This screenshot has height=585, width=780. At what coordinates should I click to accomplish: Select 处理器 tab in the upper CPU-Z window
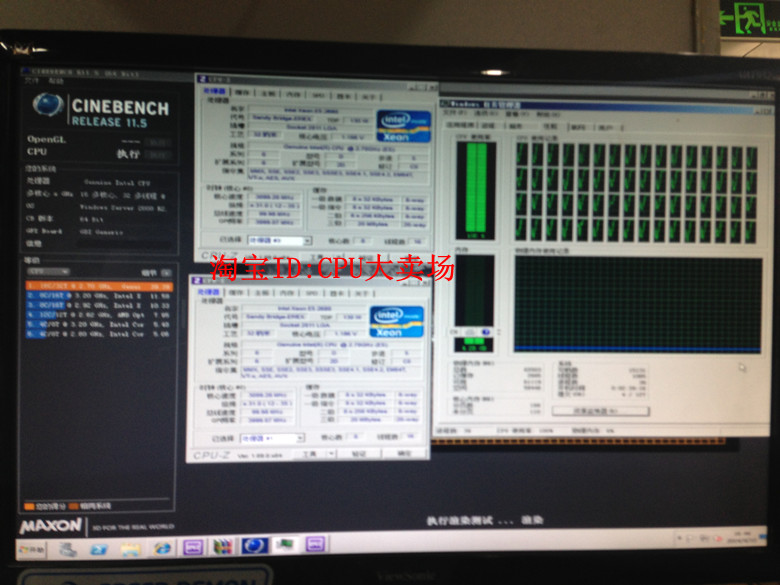(215, 92)
